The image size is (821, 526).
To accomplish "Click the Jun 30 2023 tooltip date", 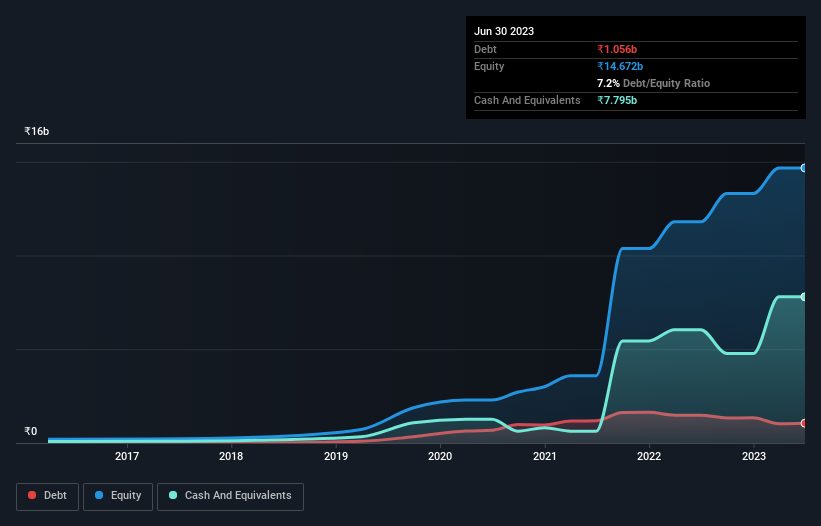I will (x=504, y=31).
